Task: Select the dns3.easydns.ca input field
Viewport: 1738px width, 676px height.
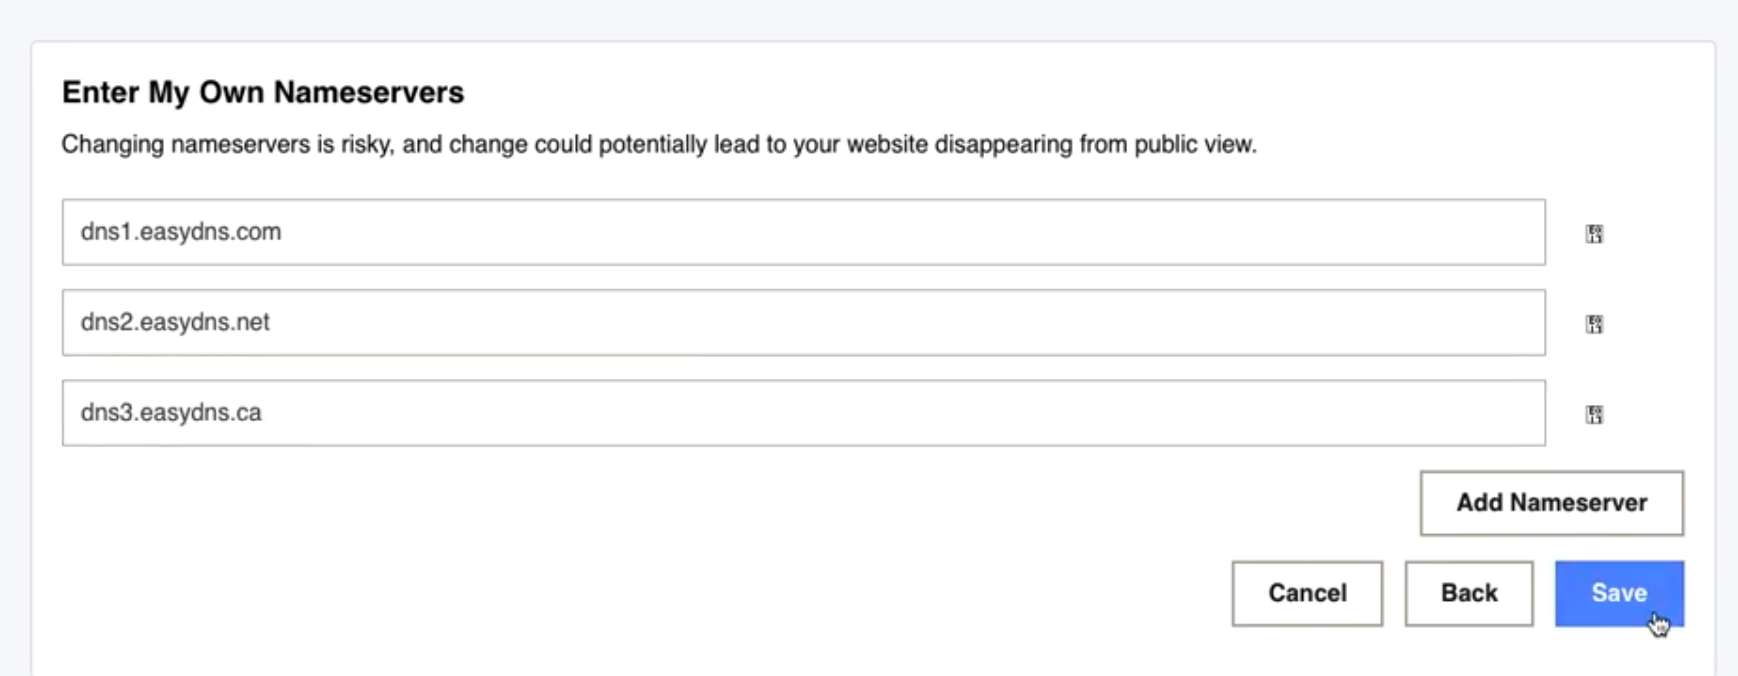Action: 803,413
